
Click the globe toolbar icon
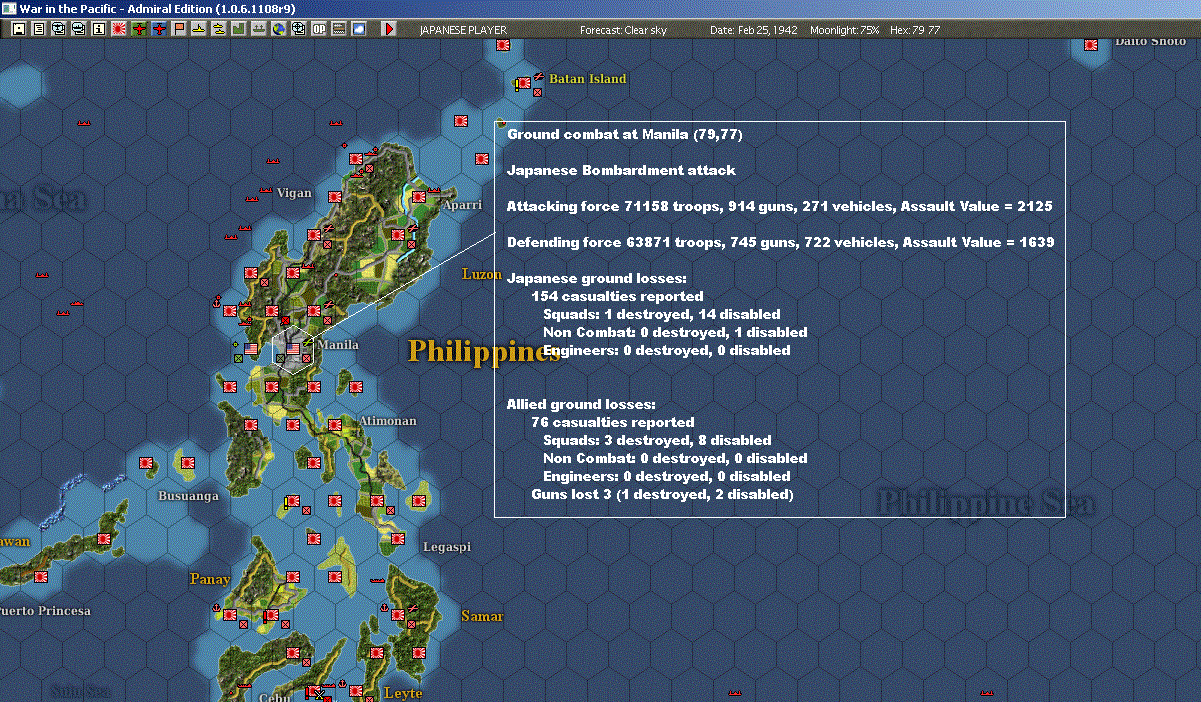[278, 29]
